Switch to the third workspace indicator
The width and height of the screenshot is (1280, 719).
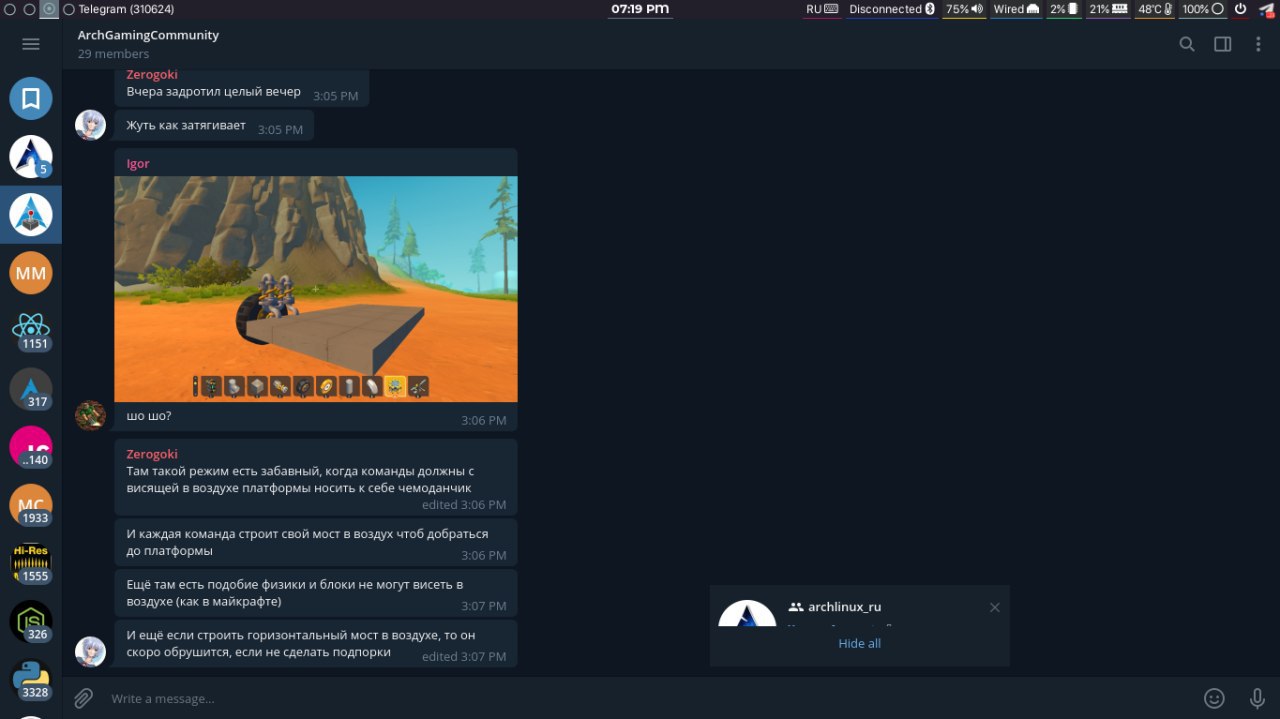coord(49,9)
